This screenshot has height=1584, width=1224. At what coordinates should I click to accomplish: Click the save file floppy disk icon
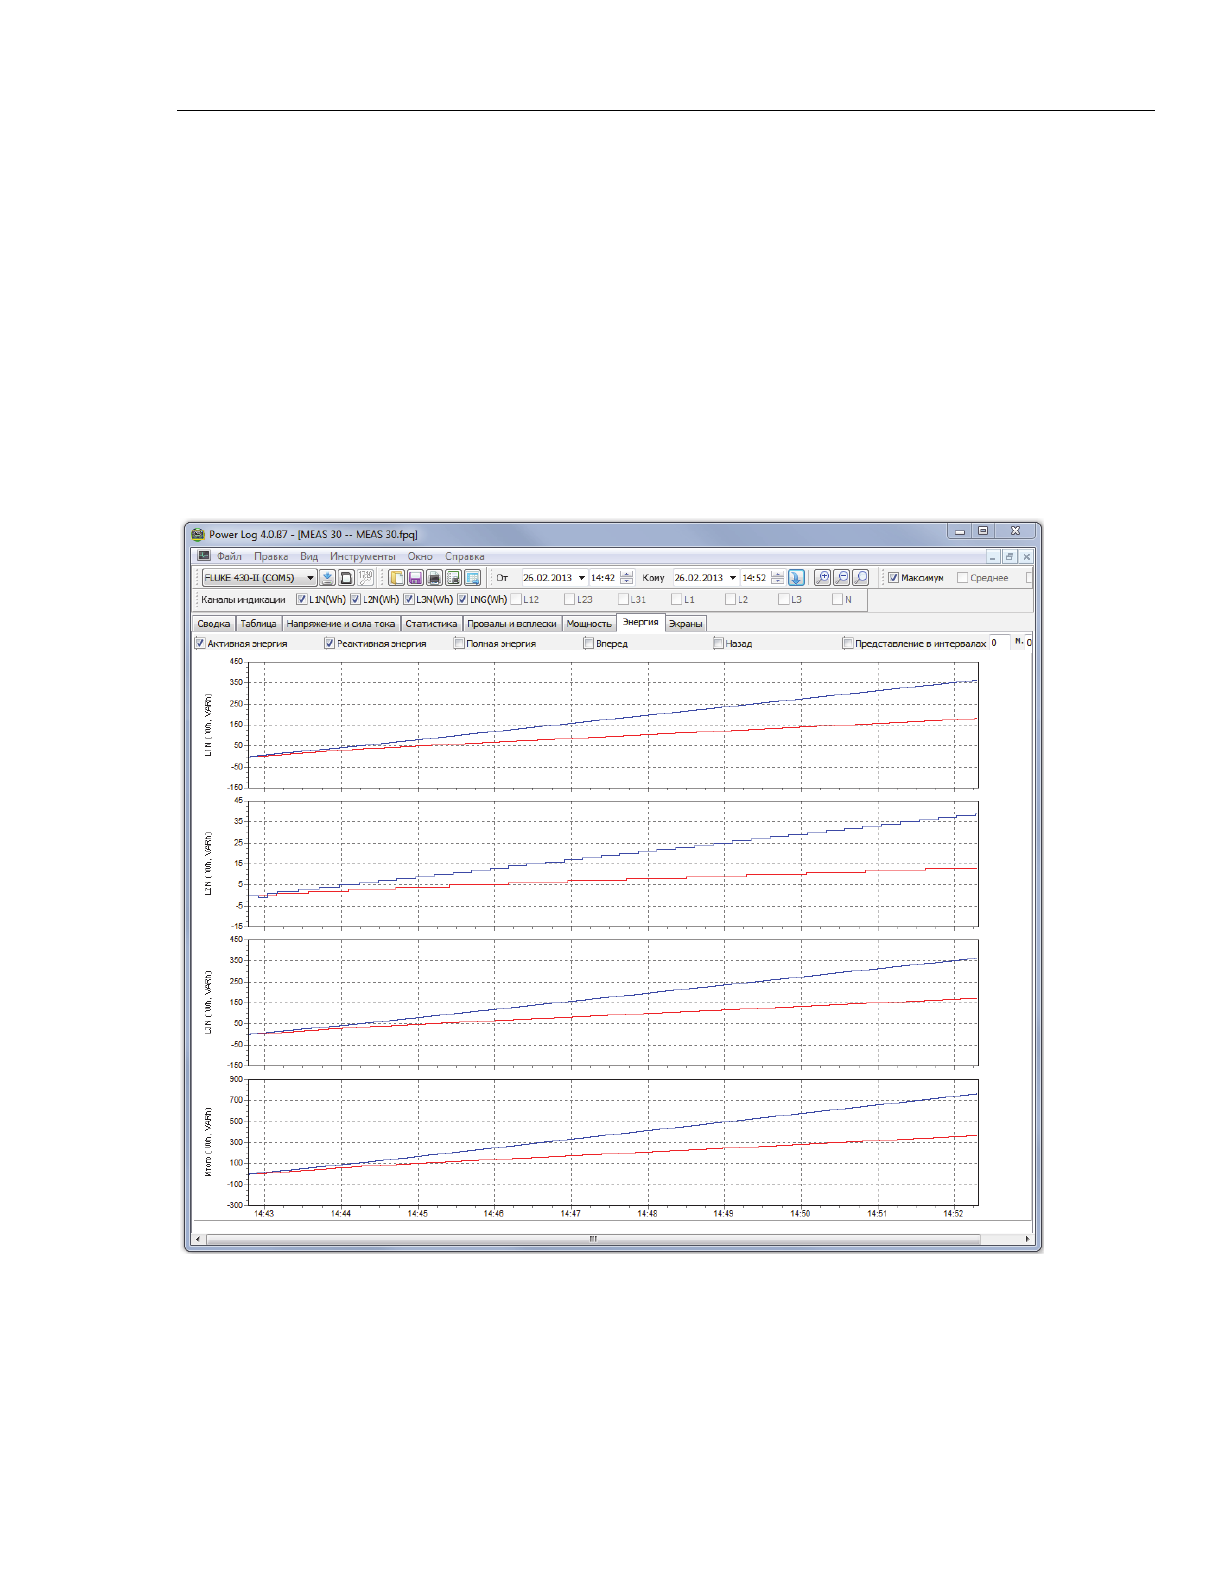pos(415,578)
